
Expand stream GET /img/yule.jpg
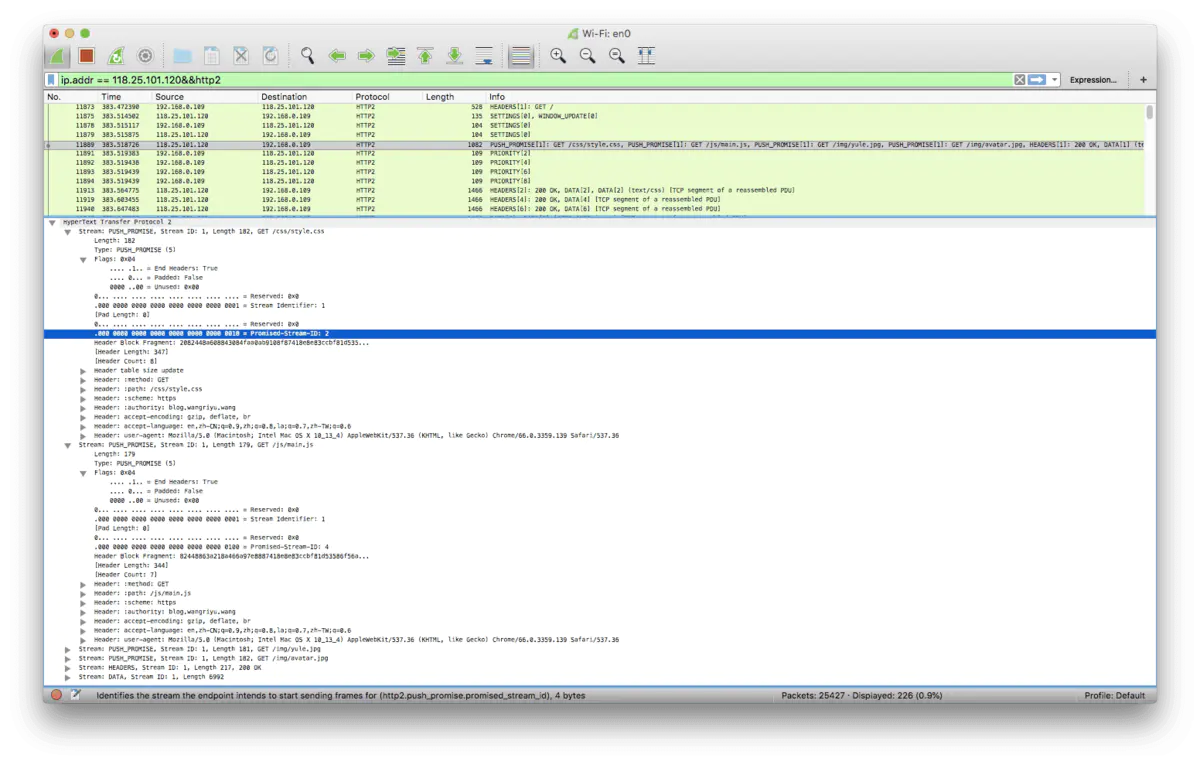[68, 649]
